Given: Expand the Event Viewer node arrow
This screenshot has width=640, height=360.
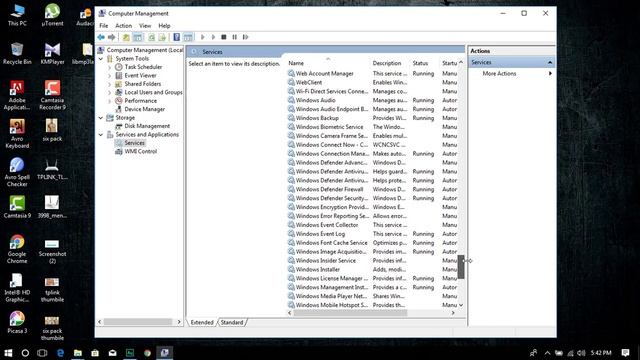Looking at the screenshot, I should [x=109, y=76].
